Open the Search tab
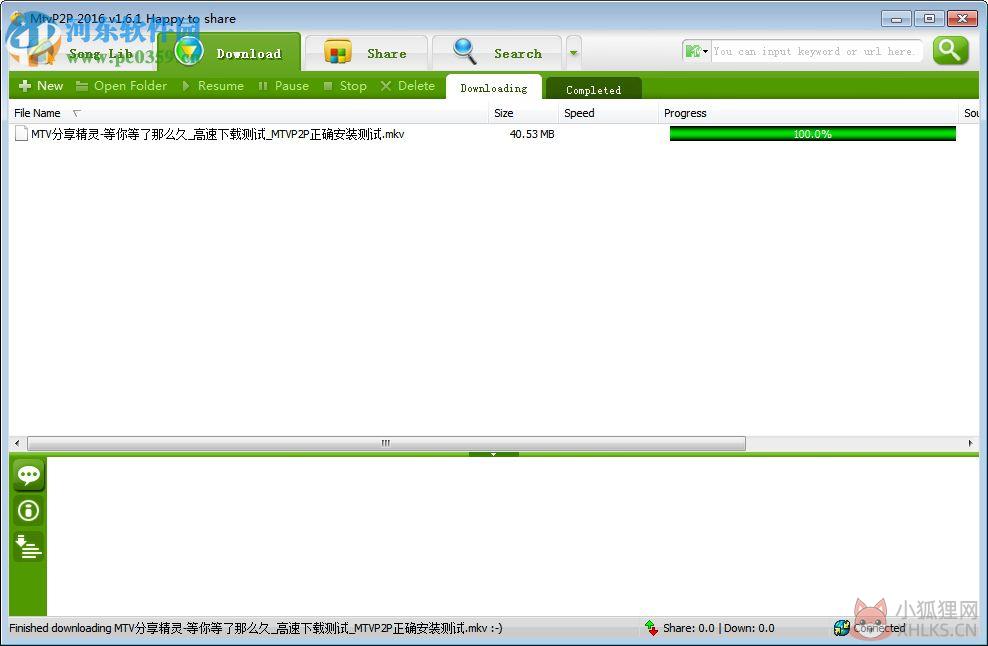The width and height of the screenshot is (988, 646). click(x=497, y=53)
